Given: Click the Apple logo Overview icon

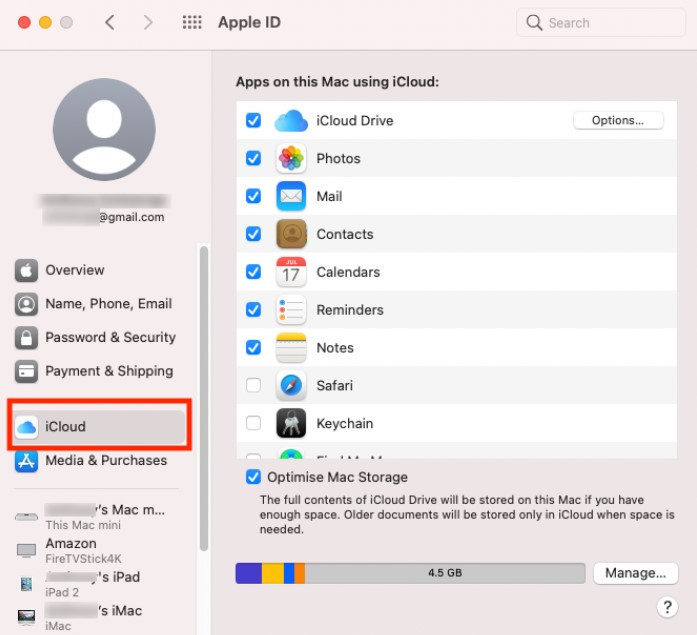Looking at the screenshot, I should pos(26,270).
